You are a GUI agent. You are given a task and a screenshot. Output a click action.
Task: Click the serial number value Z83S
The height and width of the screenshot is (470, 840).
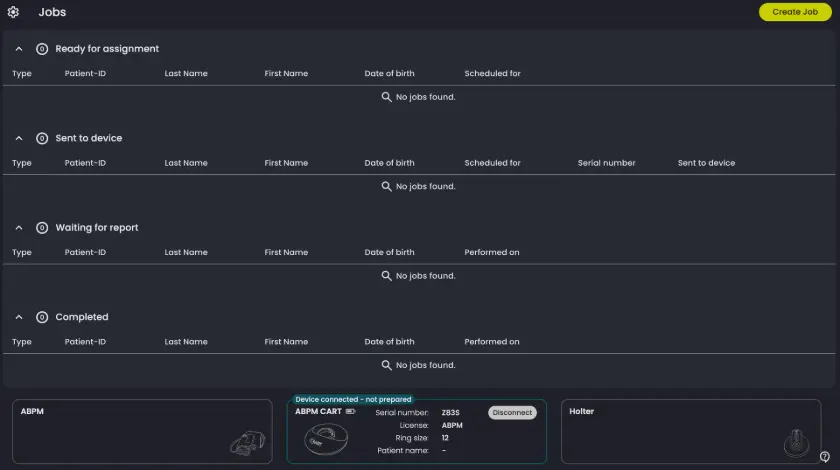451,413
